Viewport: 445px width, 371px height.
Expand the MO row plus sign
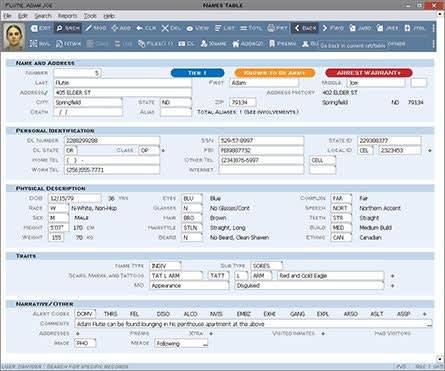pyautogui.click(x=393, y=286)
